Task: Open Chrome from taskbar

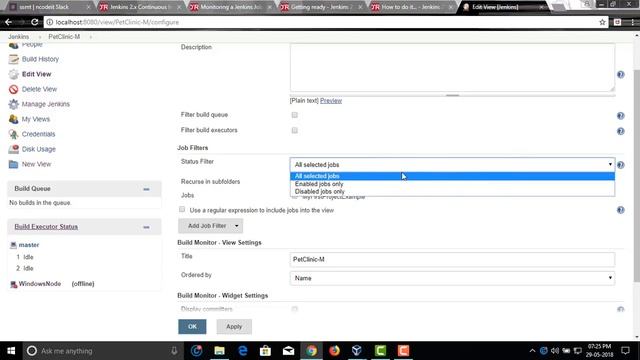Action: point(311,351)
